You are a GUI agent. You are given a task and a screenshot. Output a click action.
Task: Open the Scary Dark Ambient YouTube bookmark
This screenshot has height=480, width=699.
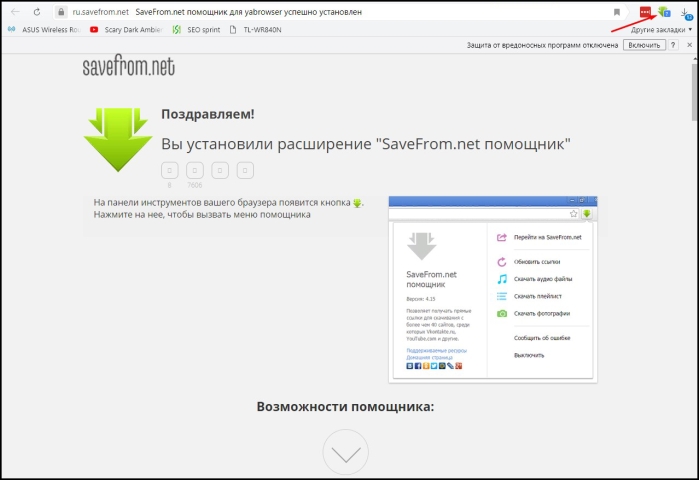tap(126, 30)
